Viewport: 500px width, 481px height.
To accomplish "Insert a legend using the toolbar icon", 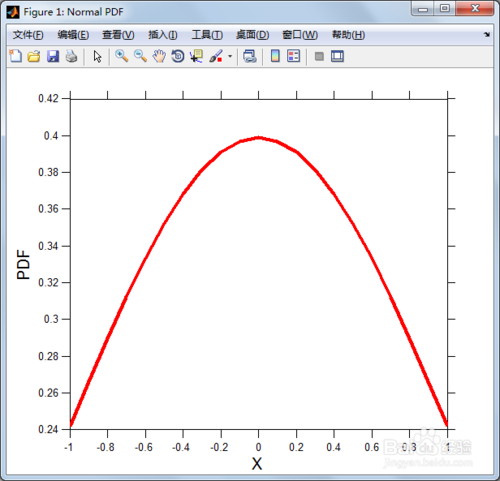I will coord(293,56).
